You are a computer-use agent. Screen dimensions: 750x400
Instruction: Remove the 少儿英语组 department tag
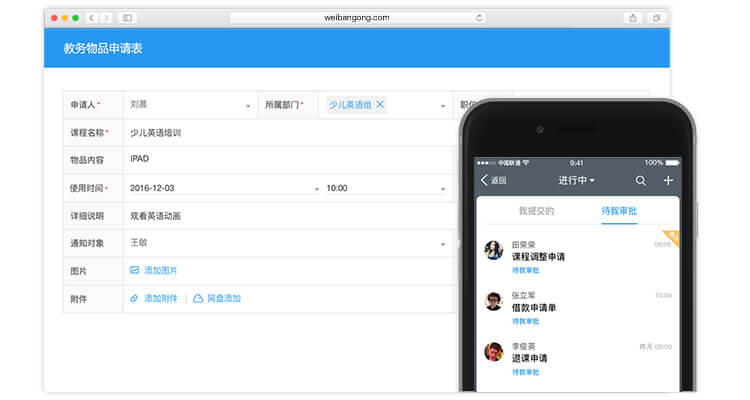coord(380,104)
